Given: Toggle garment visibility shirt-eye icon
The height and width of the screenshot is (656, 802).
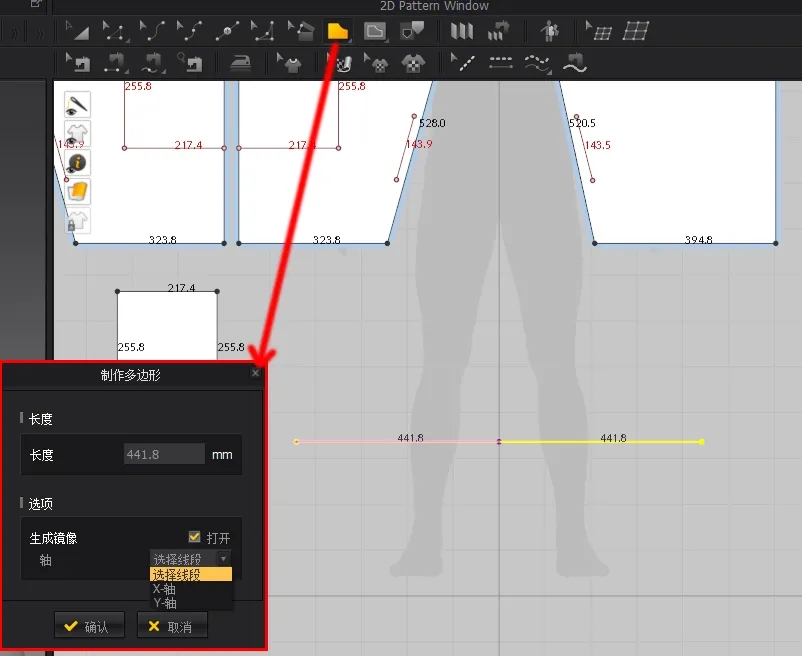Looking at the screenshot, I should coord(78,134).
